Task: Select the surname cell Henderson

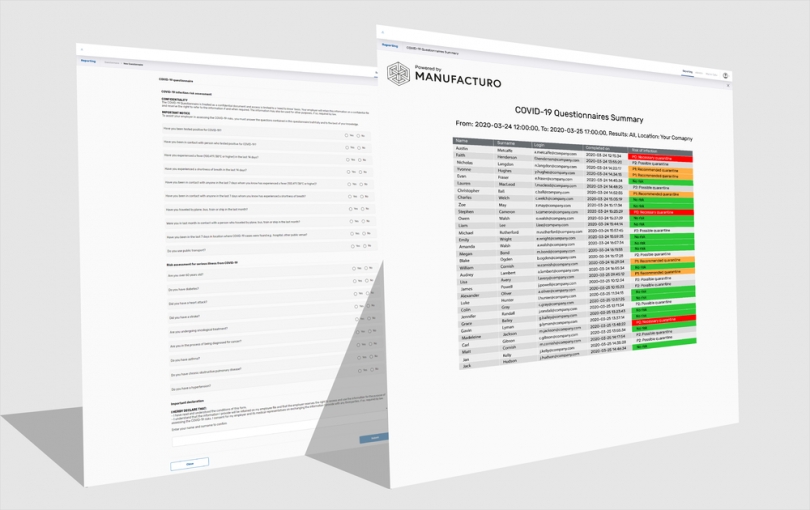Action: click(x=507, y=157)
